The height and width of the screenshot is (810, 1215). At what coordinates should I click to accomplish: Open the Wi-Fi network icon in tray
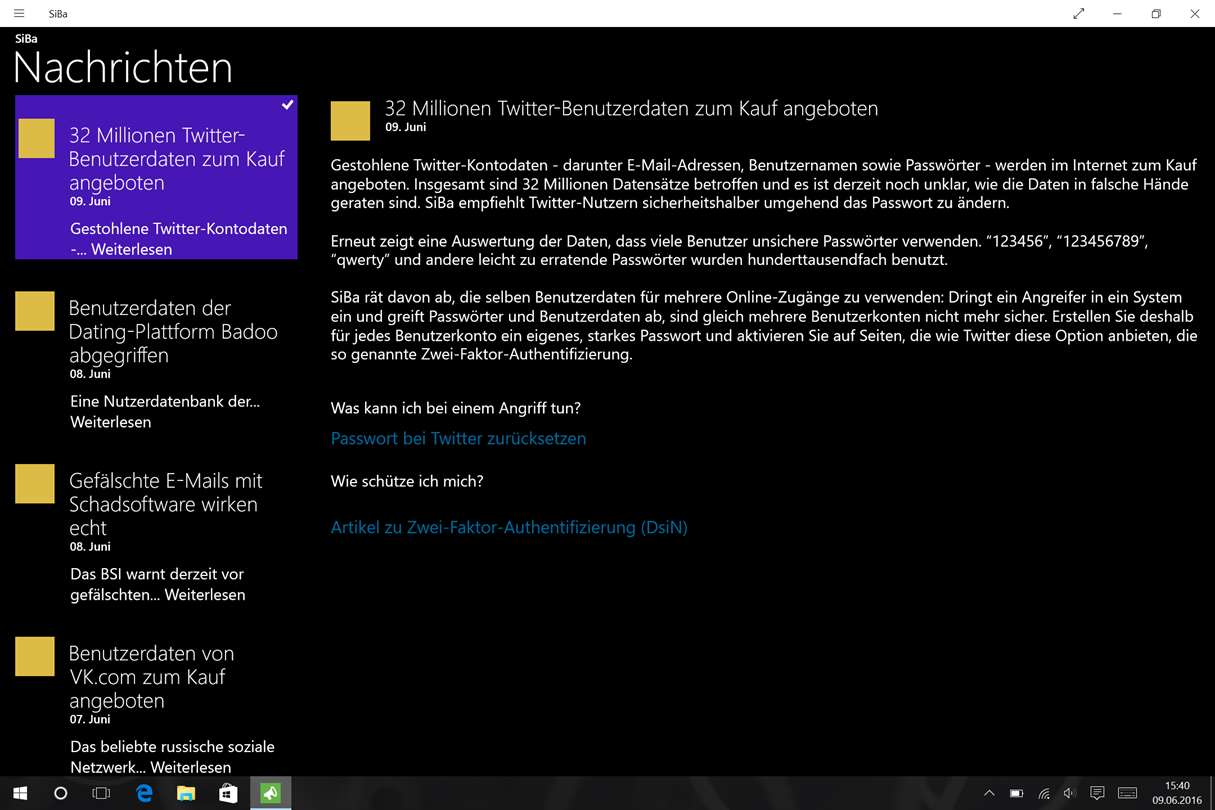pos(1044,793)
